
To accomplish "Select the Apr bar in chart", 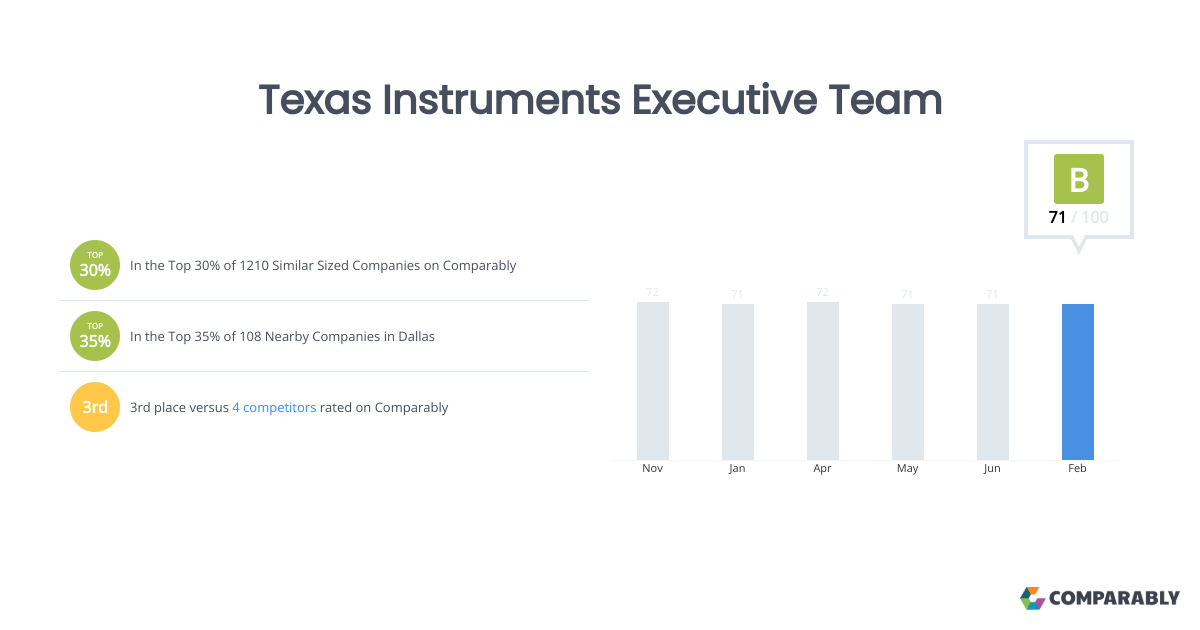I will [x=822, y=381].
